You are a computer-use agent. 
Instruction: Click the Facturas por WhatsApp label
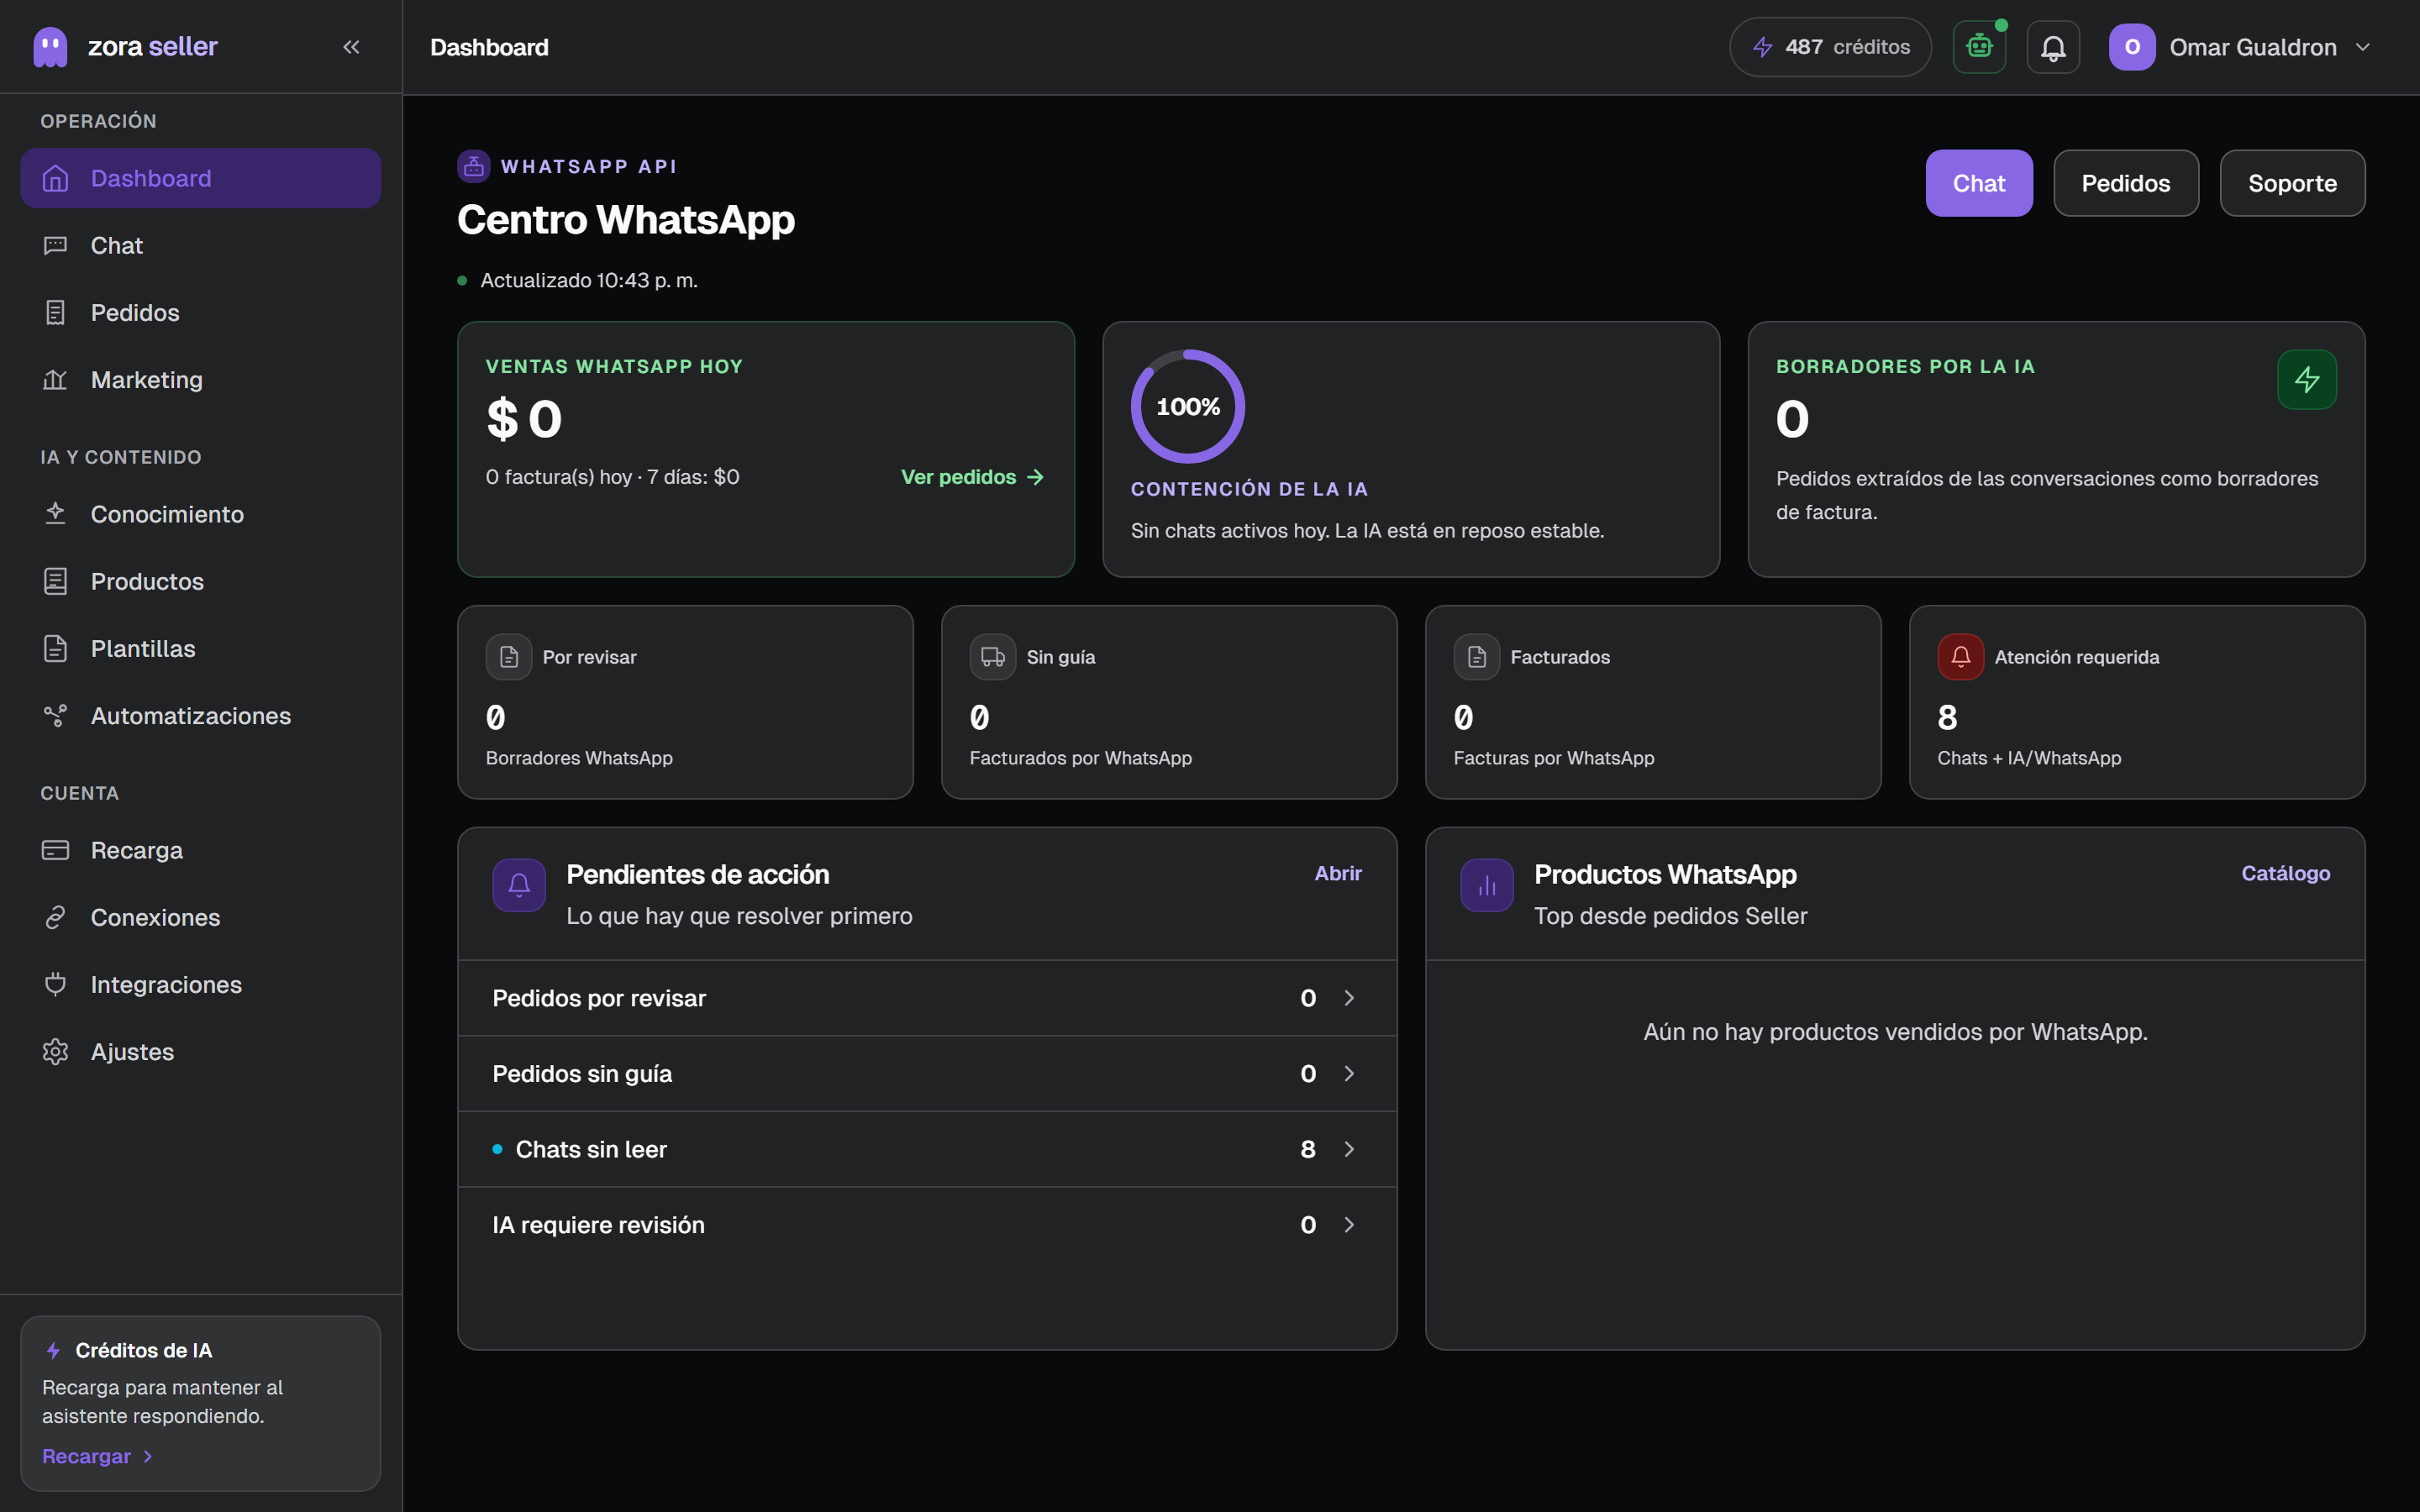[1554, 758]
